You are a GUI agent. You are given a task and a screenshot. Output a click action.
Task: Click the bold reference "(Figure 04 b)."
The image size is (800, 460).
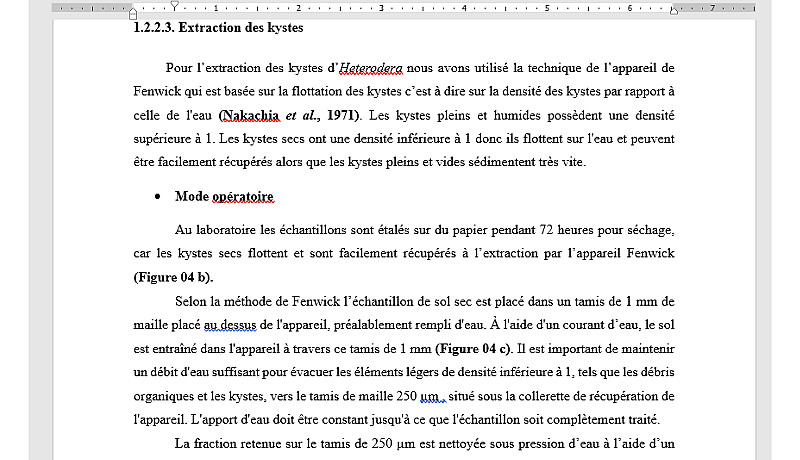point(173,277)
